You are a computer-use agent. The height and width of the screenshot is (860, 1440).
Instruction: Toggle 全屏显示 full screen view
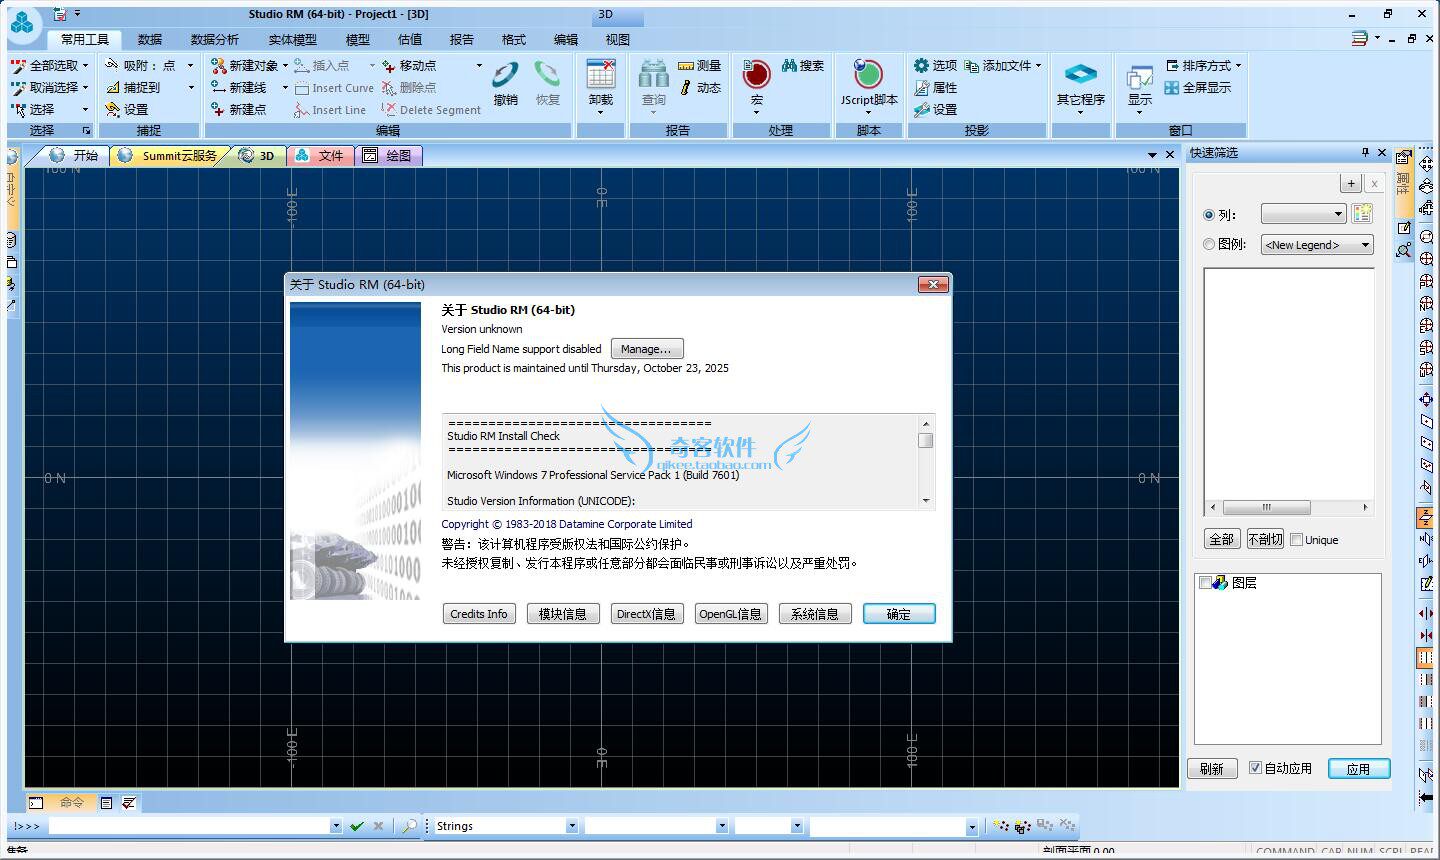(x=1197, y=88)
